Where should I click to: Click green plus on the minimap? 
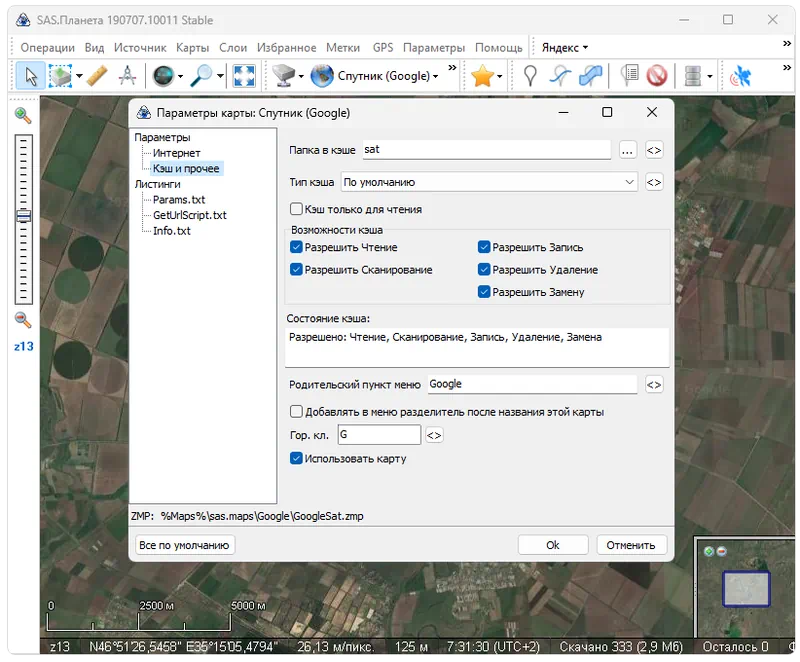(x=709, y=551)
